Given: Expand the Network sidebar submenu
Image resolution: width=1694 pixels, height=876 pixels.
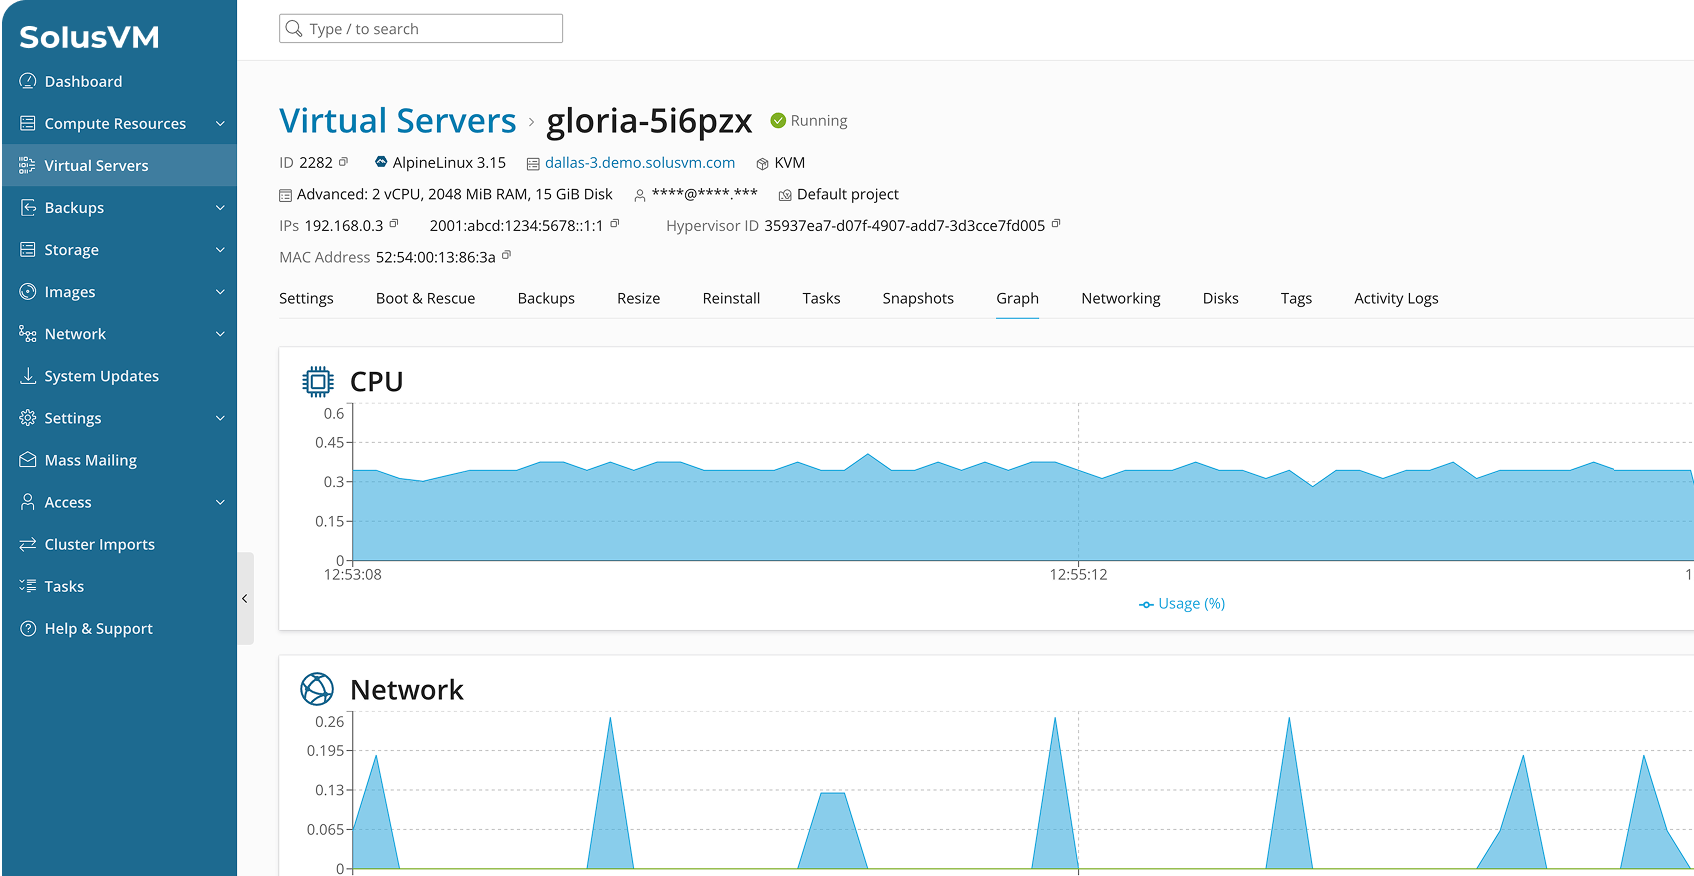Looking at the screenshot, I should pos(220,334).
